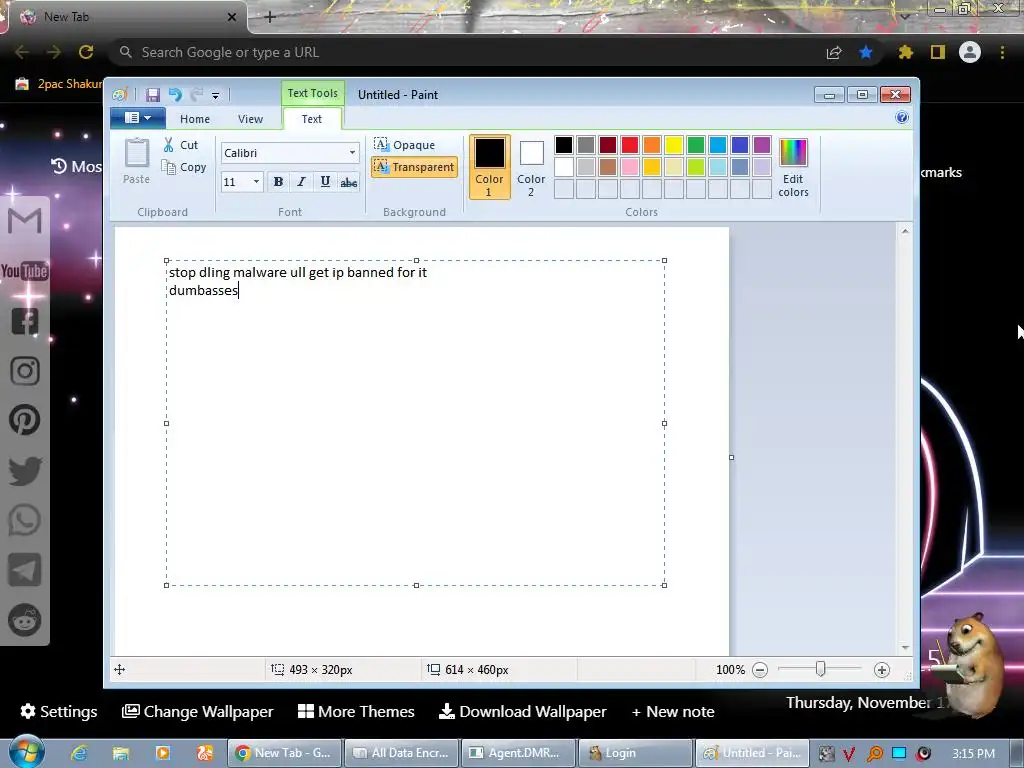Toggle Italic text formatting
1024x768 pixels.
(x=301, y=182)
